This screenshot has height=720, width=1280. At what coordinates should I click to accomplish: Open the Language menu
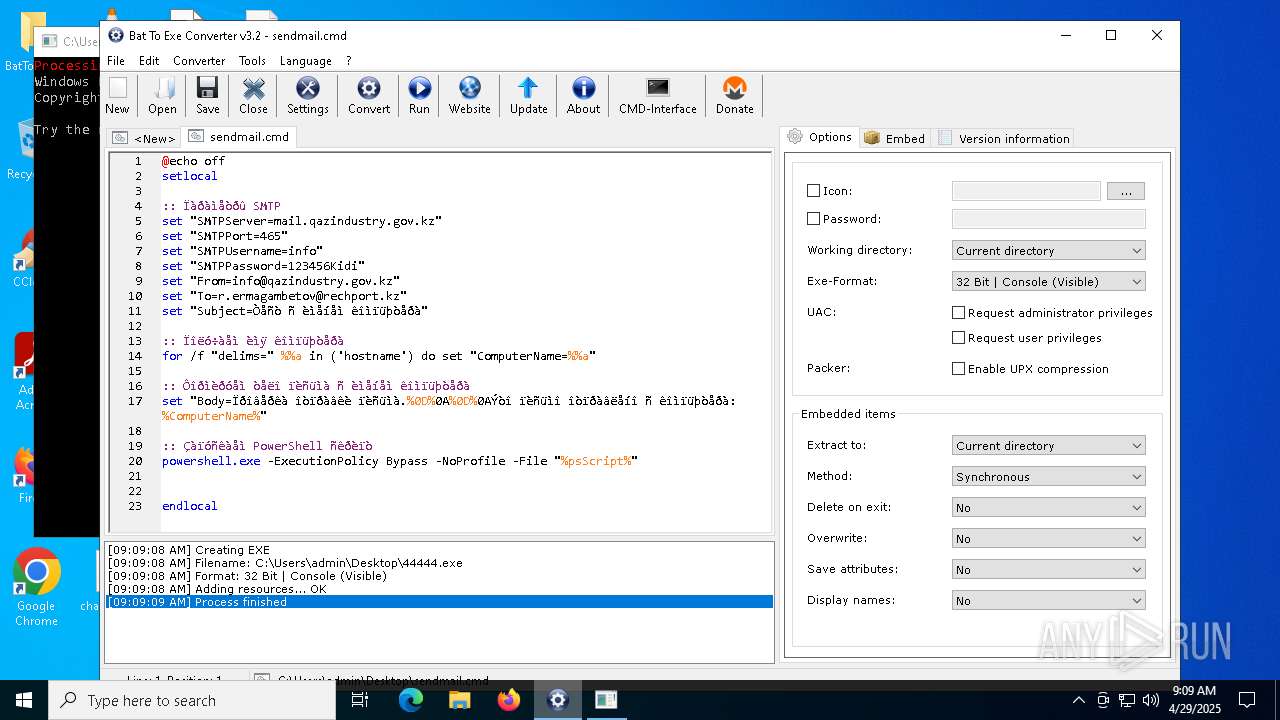click(305, 61)
